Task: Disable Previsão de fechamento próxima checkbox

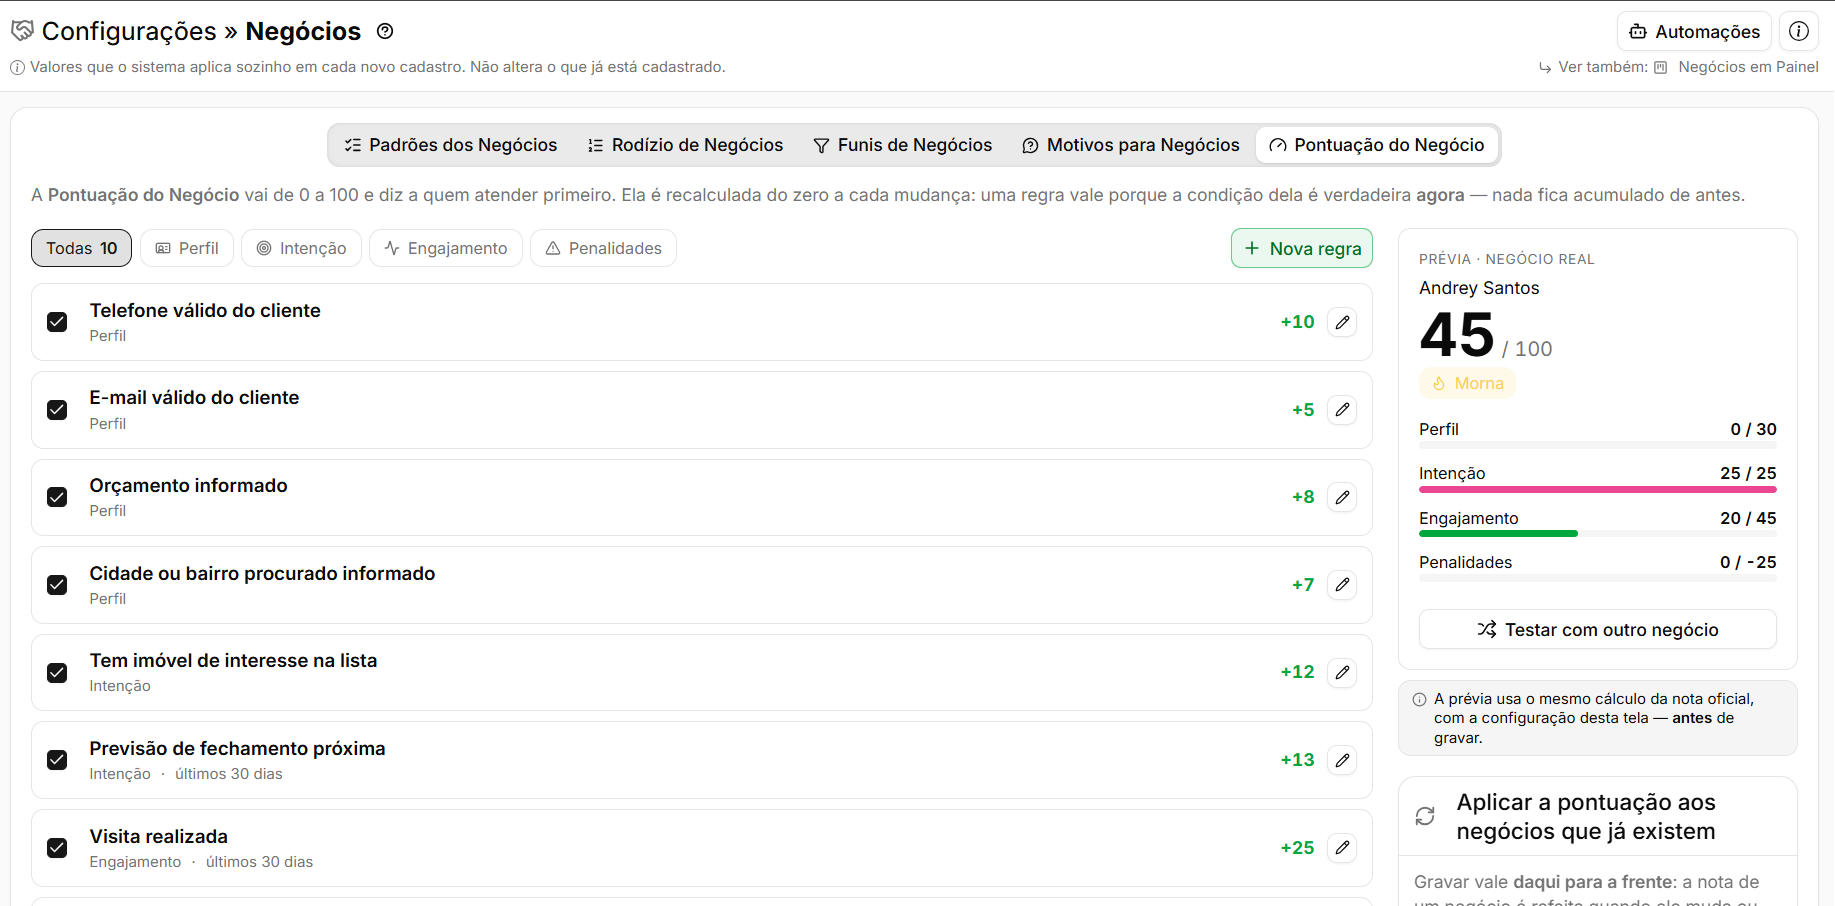Action: click(57, 760)
